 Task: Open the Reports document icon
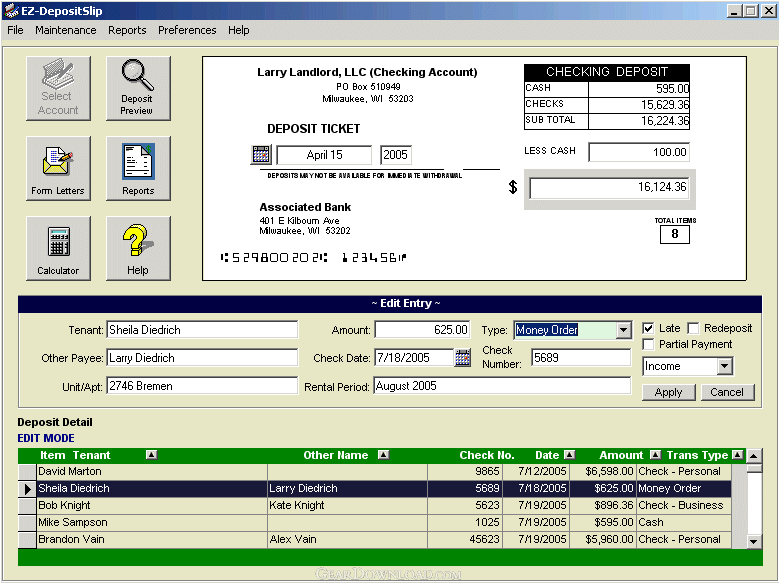[138, 168]
